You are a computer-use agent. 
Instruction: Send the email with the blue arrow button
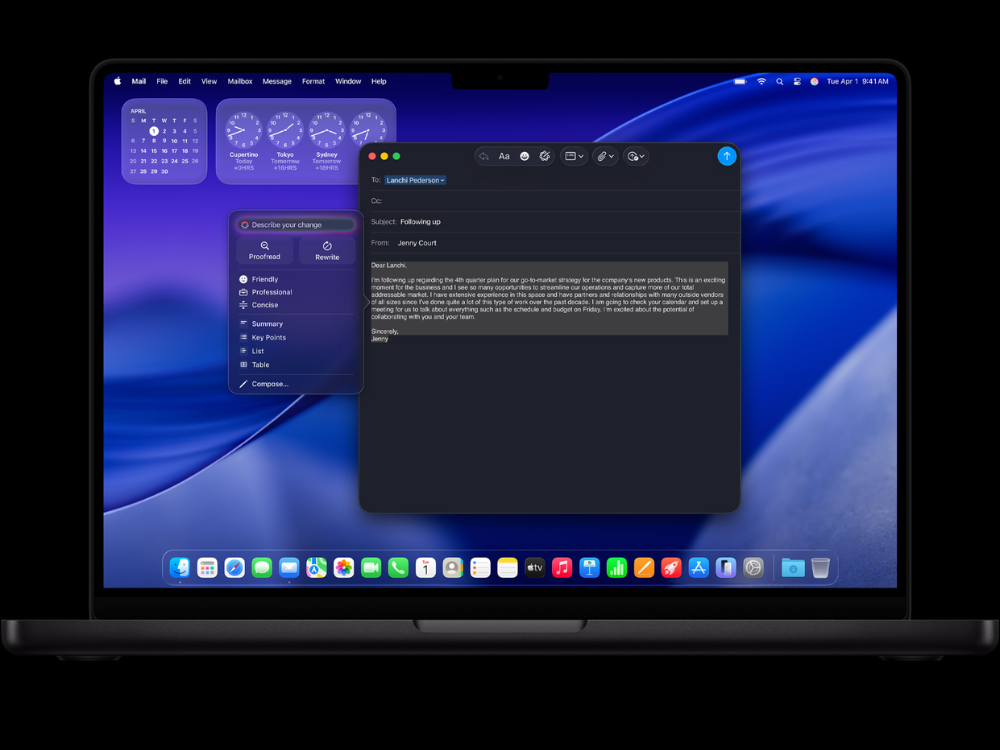pyautogui.click(x=727, y=156)
